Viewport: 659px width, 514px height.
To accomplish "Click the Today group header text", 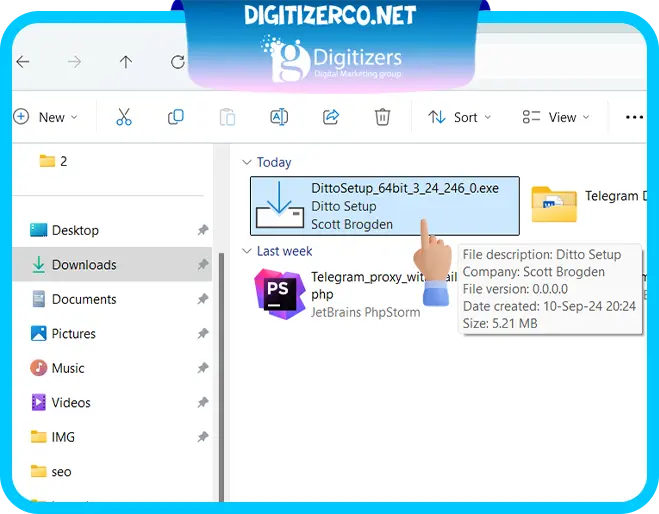I will [274, 162].
